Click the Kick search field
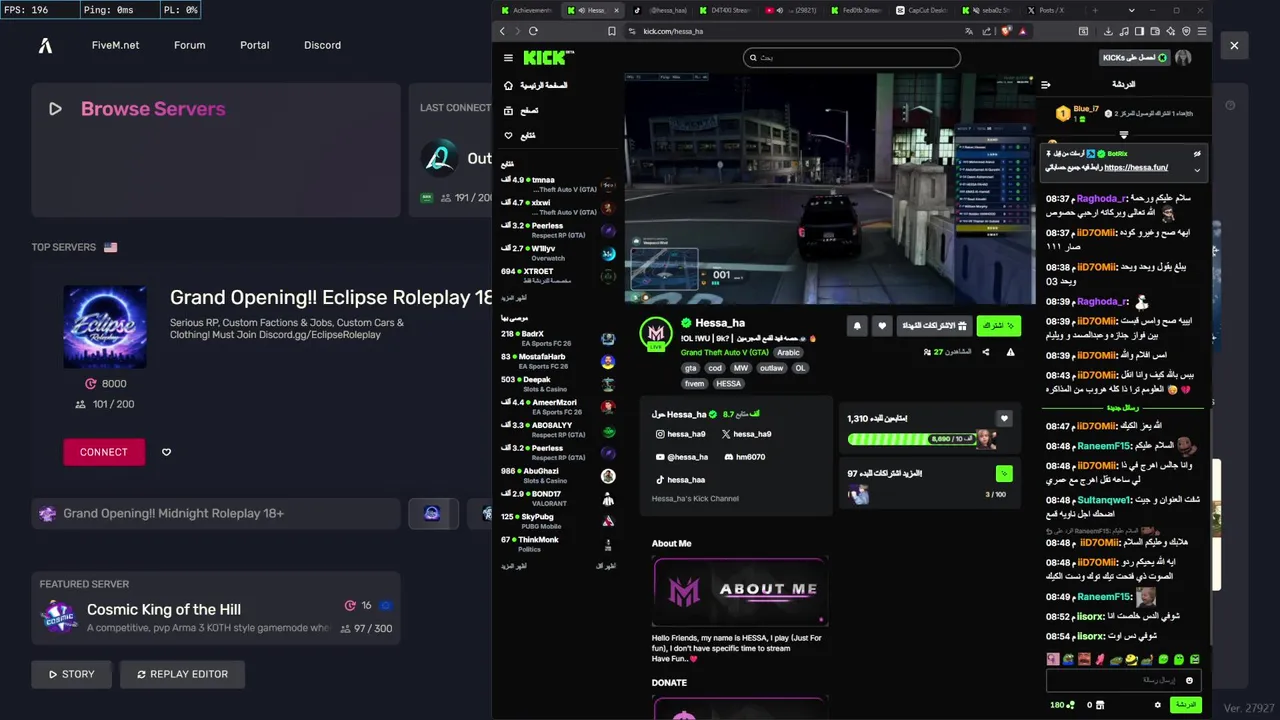Image resolution: width=1280 pixels, height=720 pixels. pos(852,58)
